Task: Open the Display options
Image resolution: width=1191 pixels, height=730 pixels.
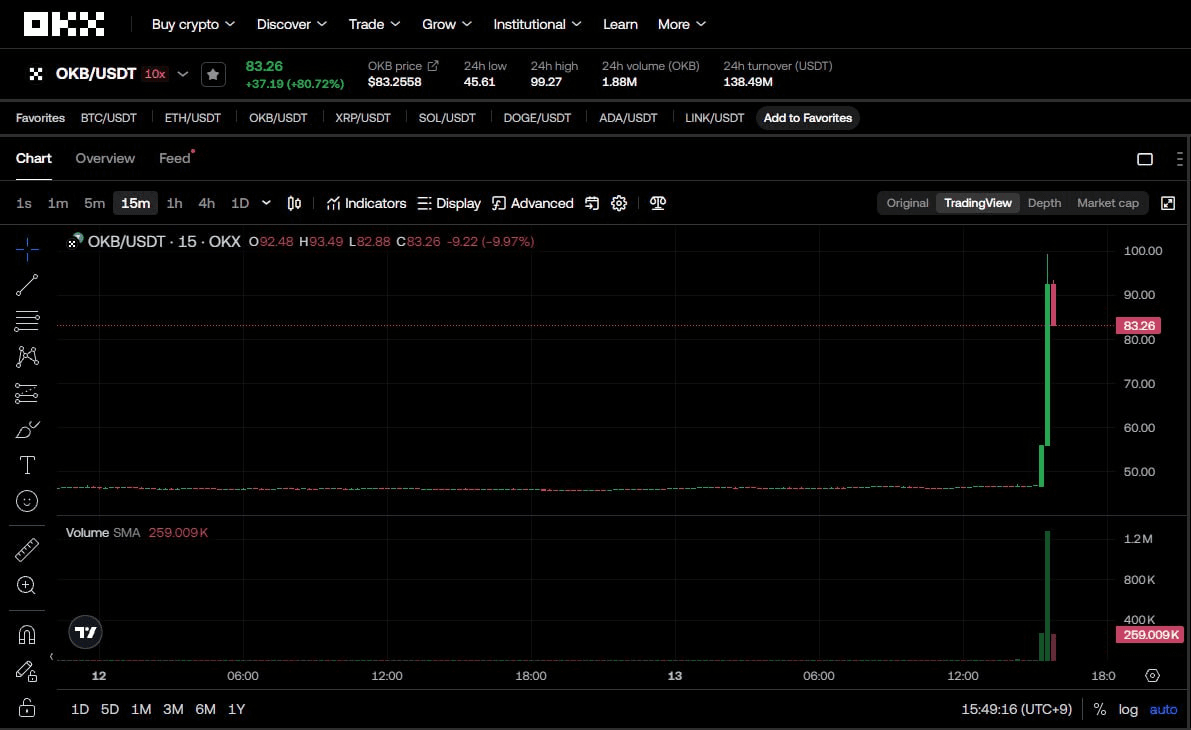Action: (x=449, y=203)
